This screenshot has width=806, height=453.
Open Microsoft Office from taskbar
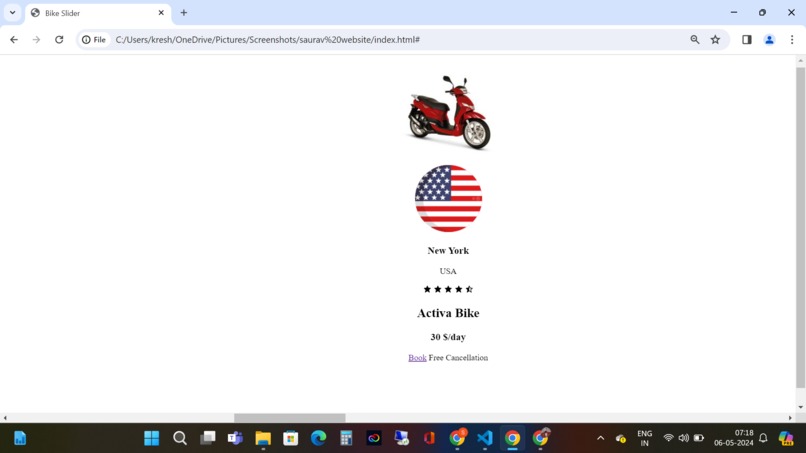[x=429, y=438]
